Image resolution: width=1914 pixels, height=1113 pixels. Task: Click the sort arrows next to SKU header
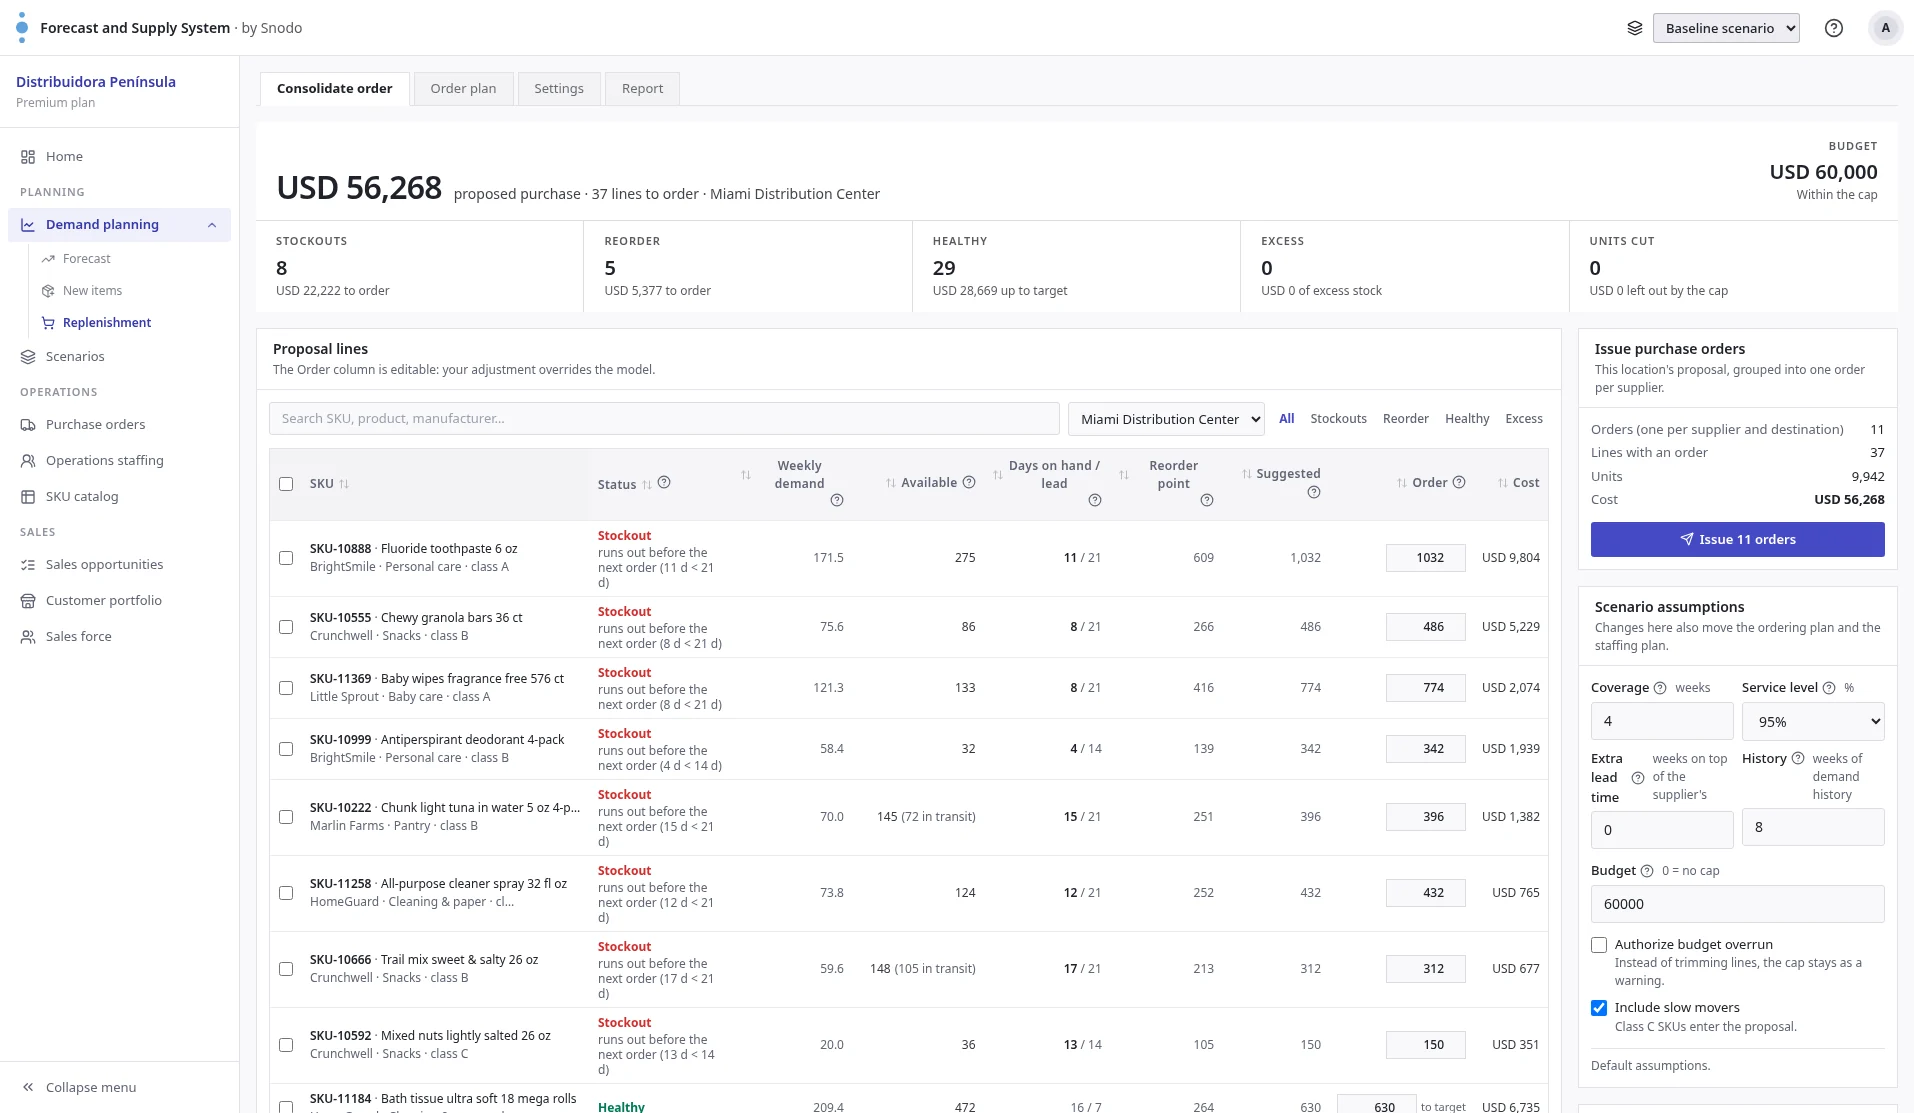[x=344, y=484]
